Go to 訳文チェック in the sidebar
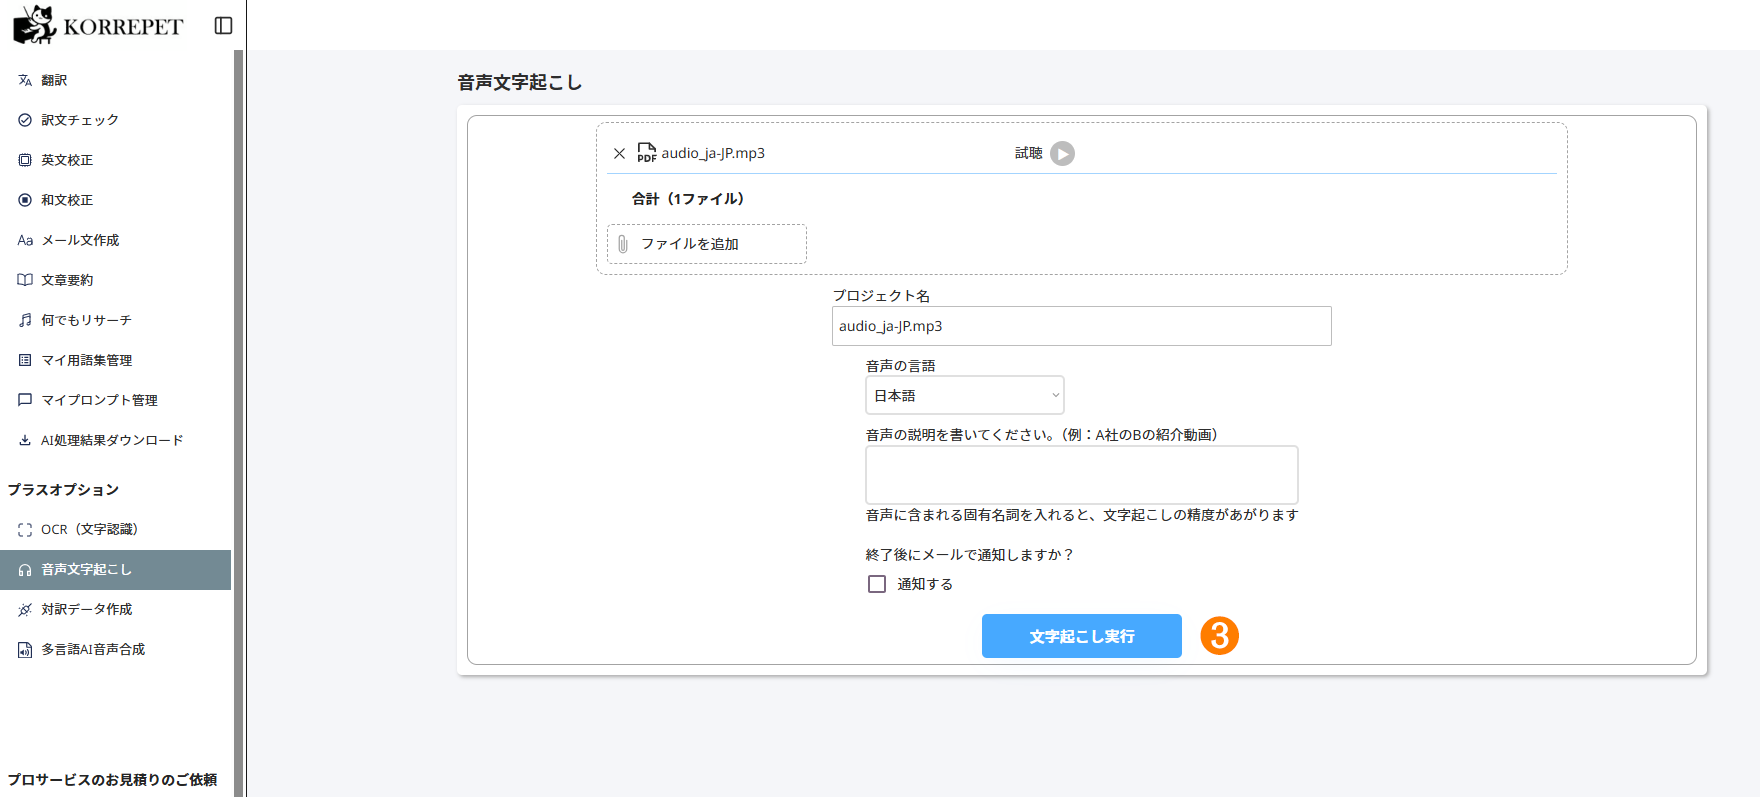1760x797 pixels. (x=115, y=120)
